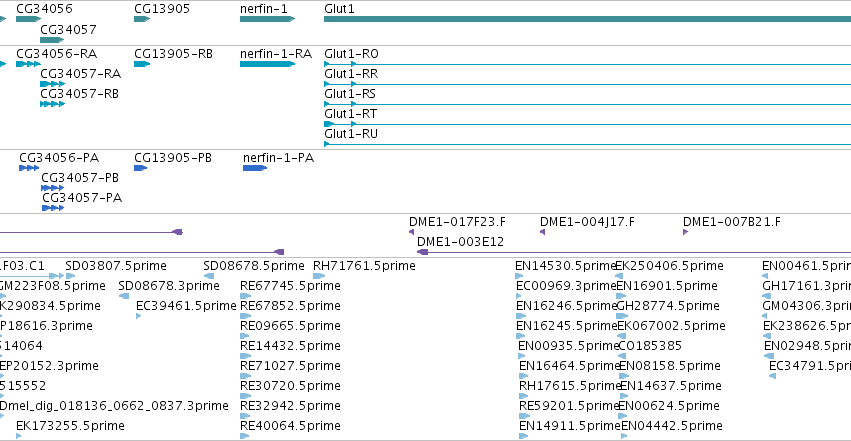The image size is (851, 441).
Task: Click EST RH71761.5prime
Action: (x=364, y=266)
